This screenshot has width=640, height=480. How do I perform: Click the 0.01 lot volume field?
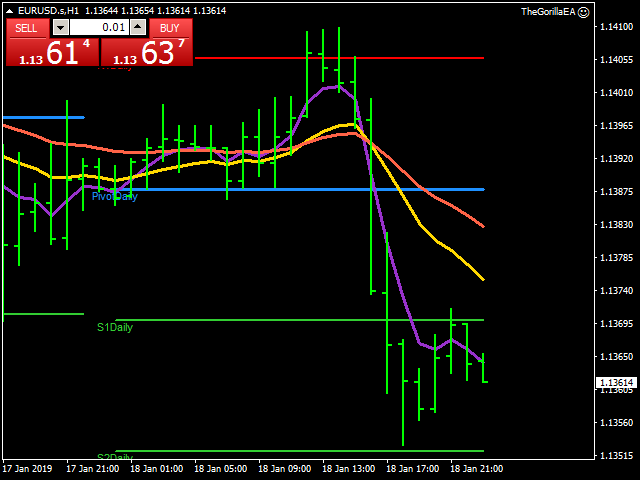pos(99,28)
